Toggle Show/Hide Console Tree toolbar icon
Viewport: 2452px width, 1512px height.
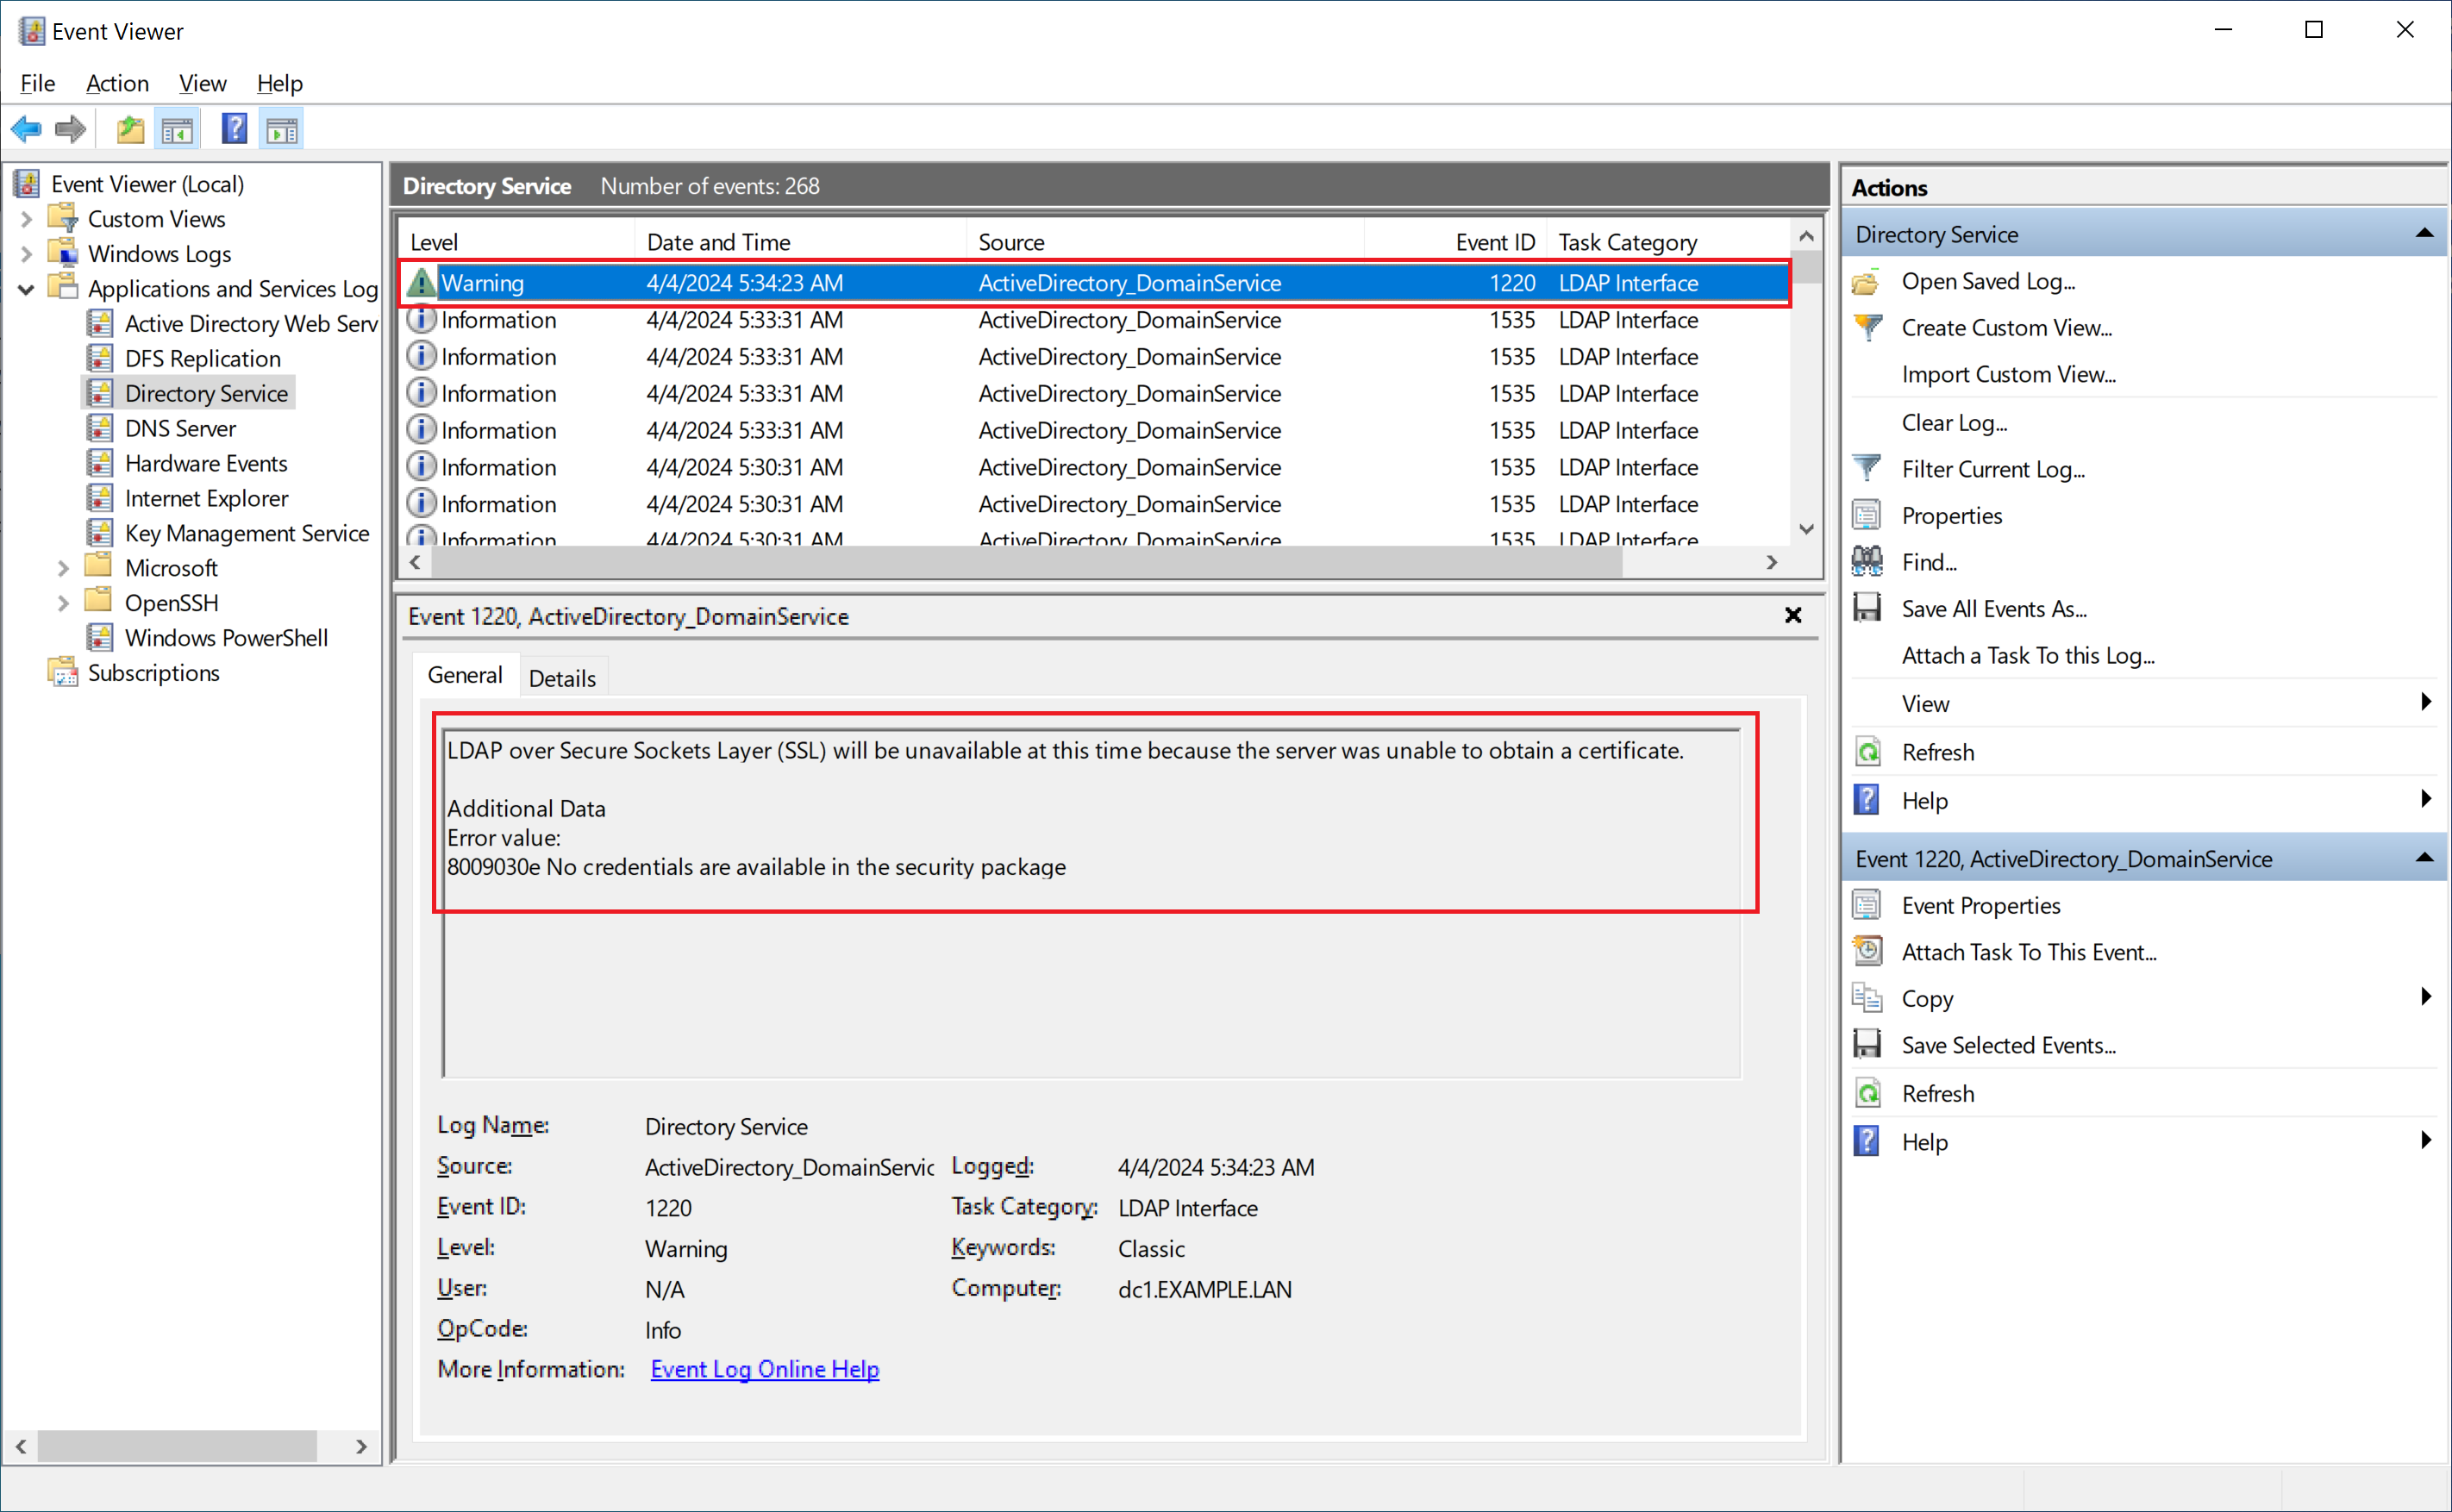coord(177,129)
